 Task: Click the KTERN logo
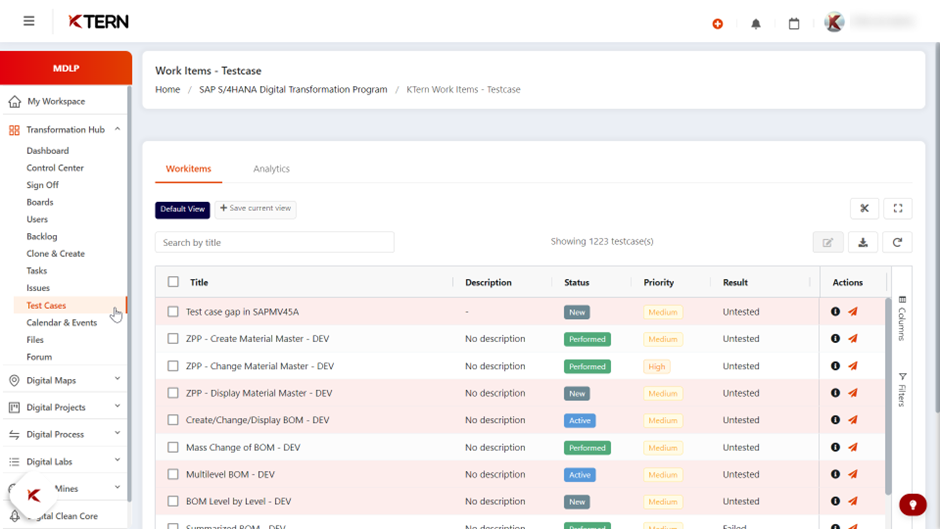coord(98,22)
